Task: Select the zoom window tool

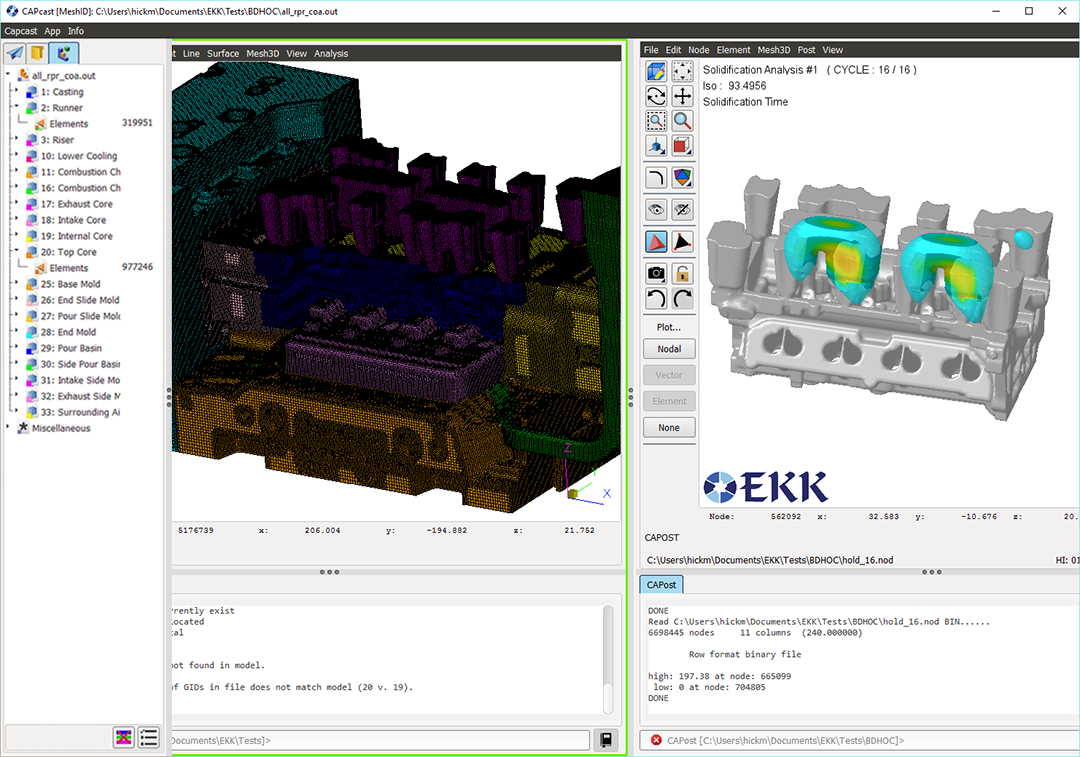Action: click(656, 121)
